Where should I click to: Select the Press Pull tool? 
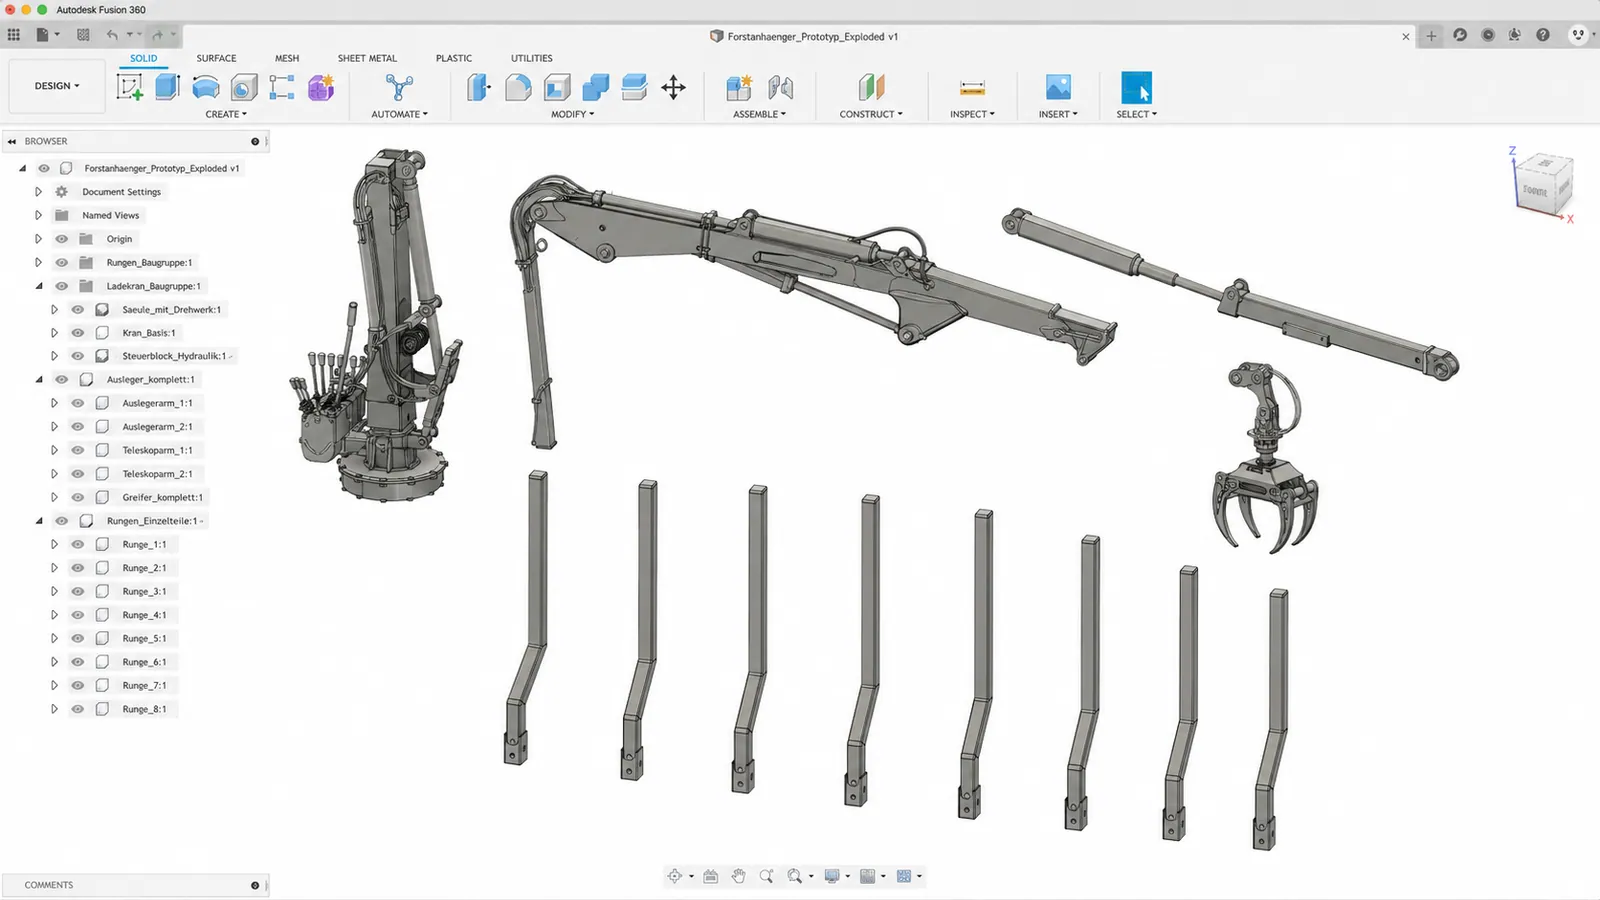pos(479,88)
